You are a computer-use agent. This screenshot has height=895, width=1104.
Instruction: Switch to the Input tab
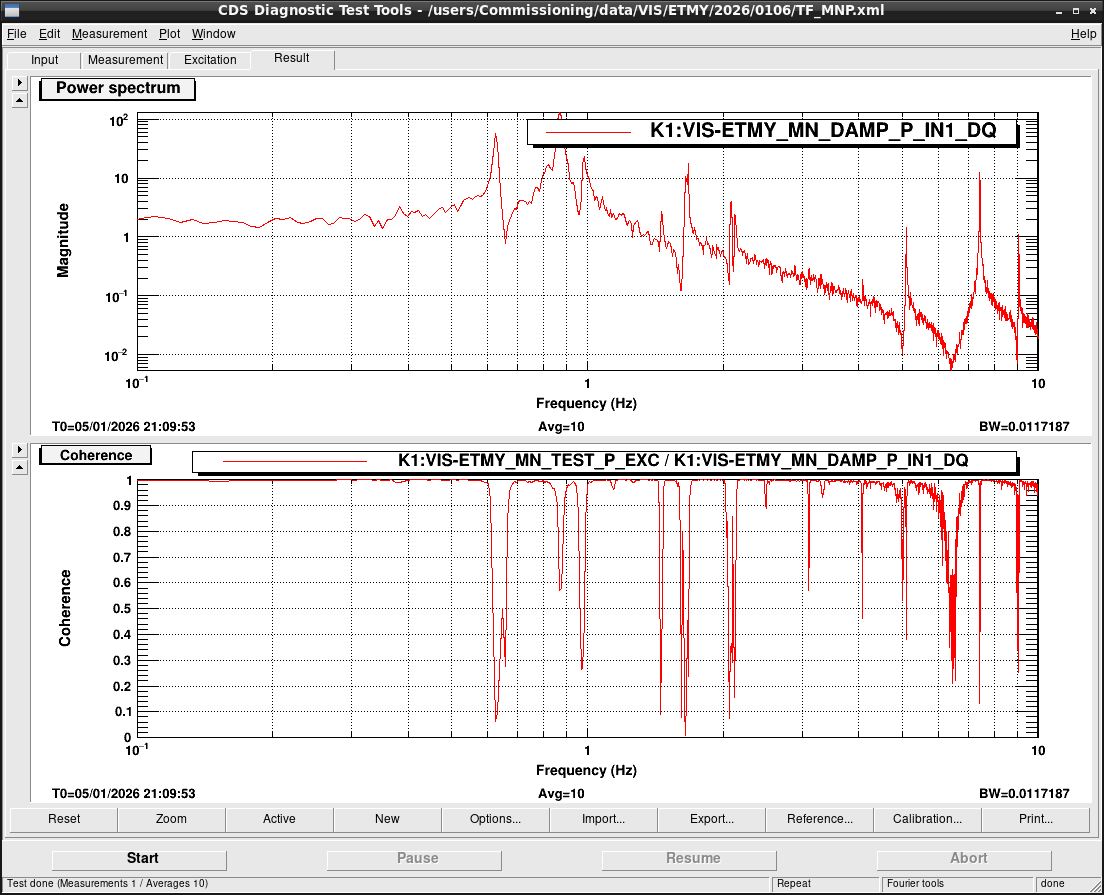tap(45, 60)
